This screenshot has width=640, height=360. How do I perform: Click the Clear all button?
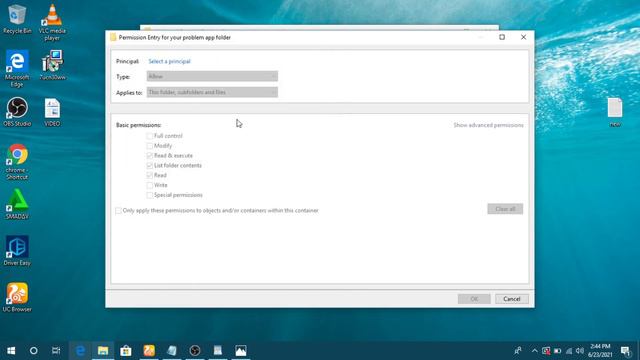(505, 209)
